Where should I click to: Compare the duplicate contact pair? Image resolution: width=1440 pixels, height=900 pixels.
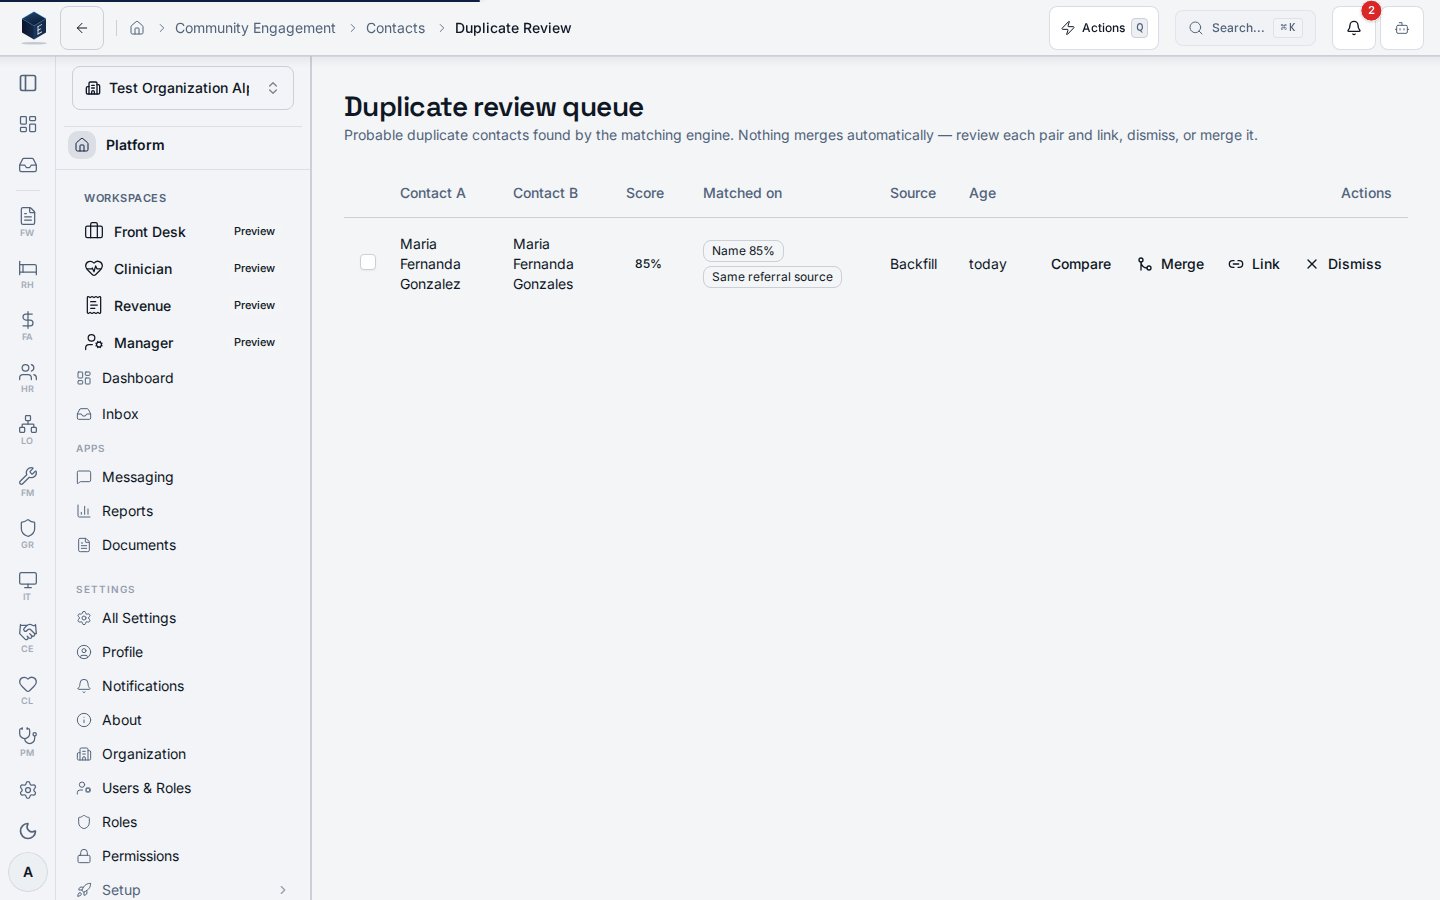click(1081, 264)
